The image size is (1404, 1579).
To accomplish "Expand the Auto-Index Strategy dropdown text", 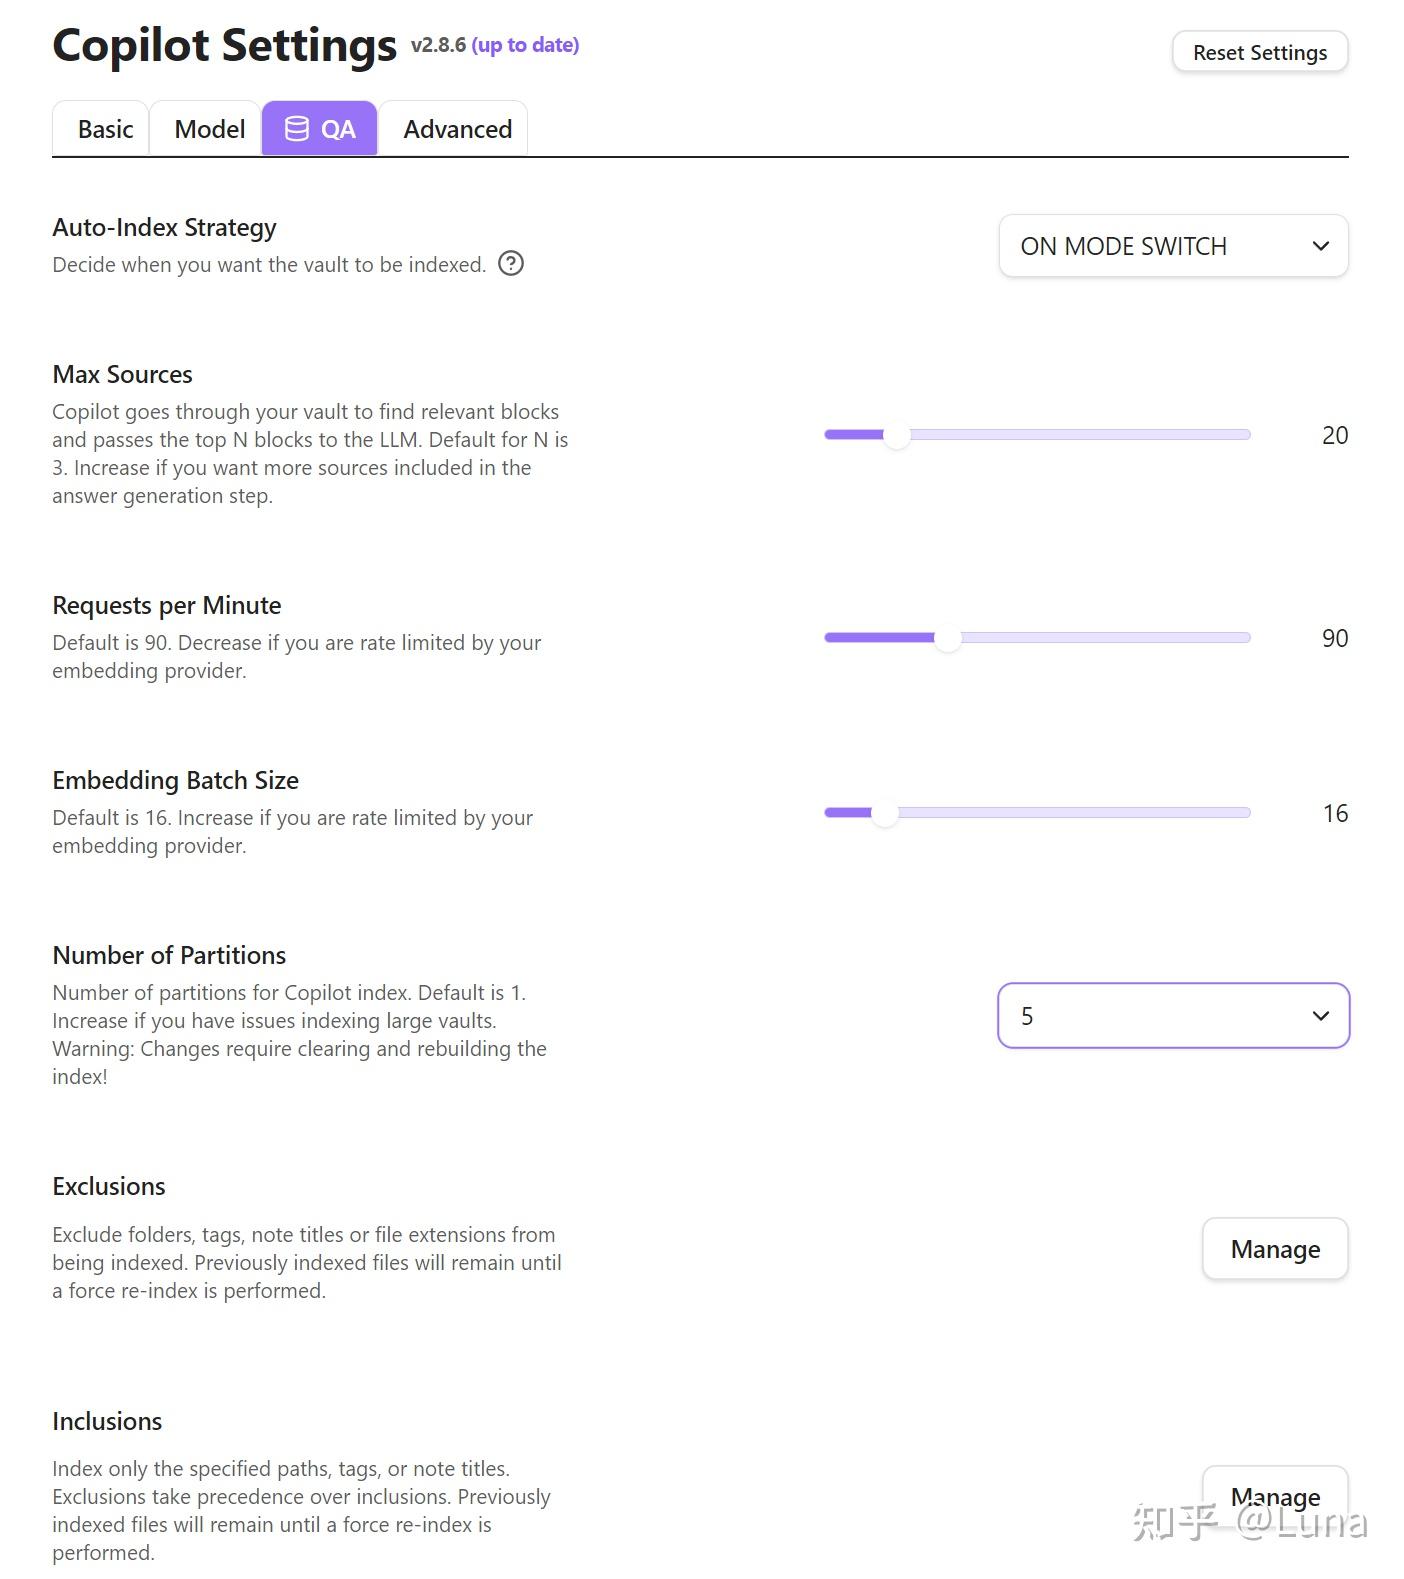I will click(x=1123, y=246).
